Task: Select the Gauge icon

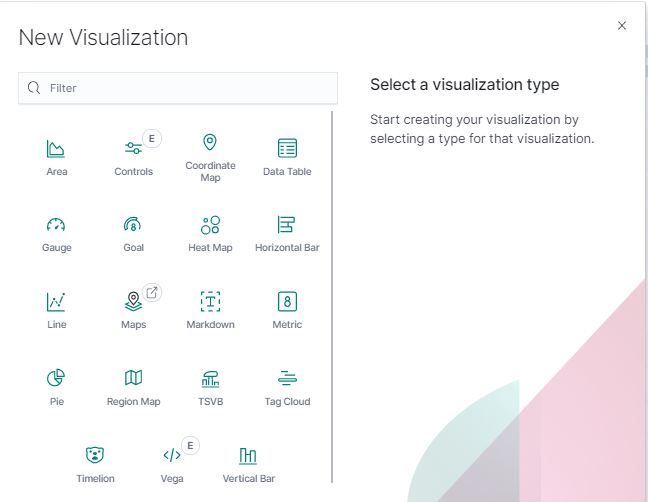Action: click(56, 224)
